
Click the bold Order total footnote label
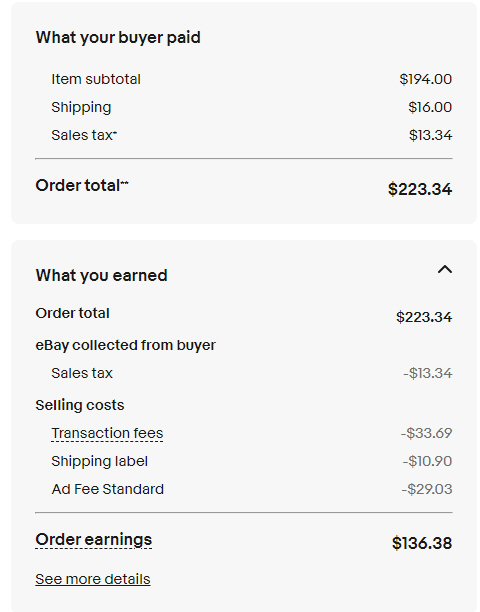pyautogui.click(x=82, y=186)
